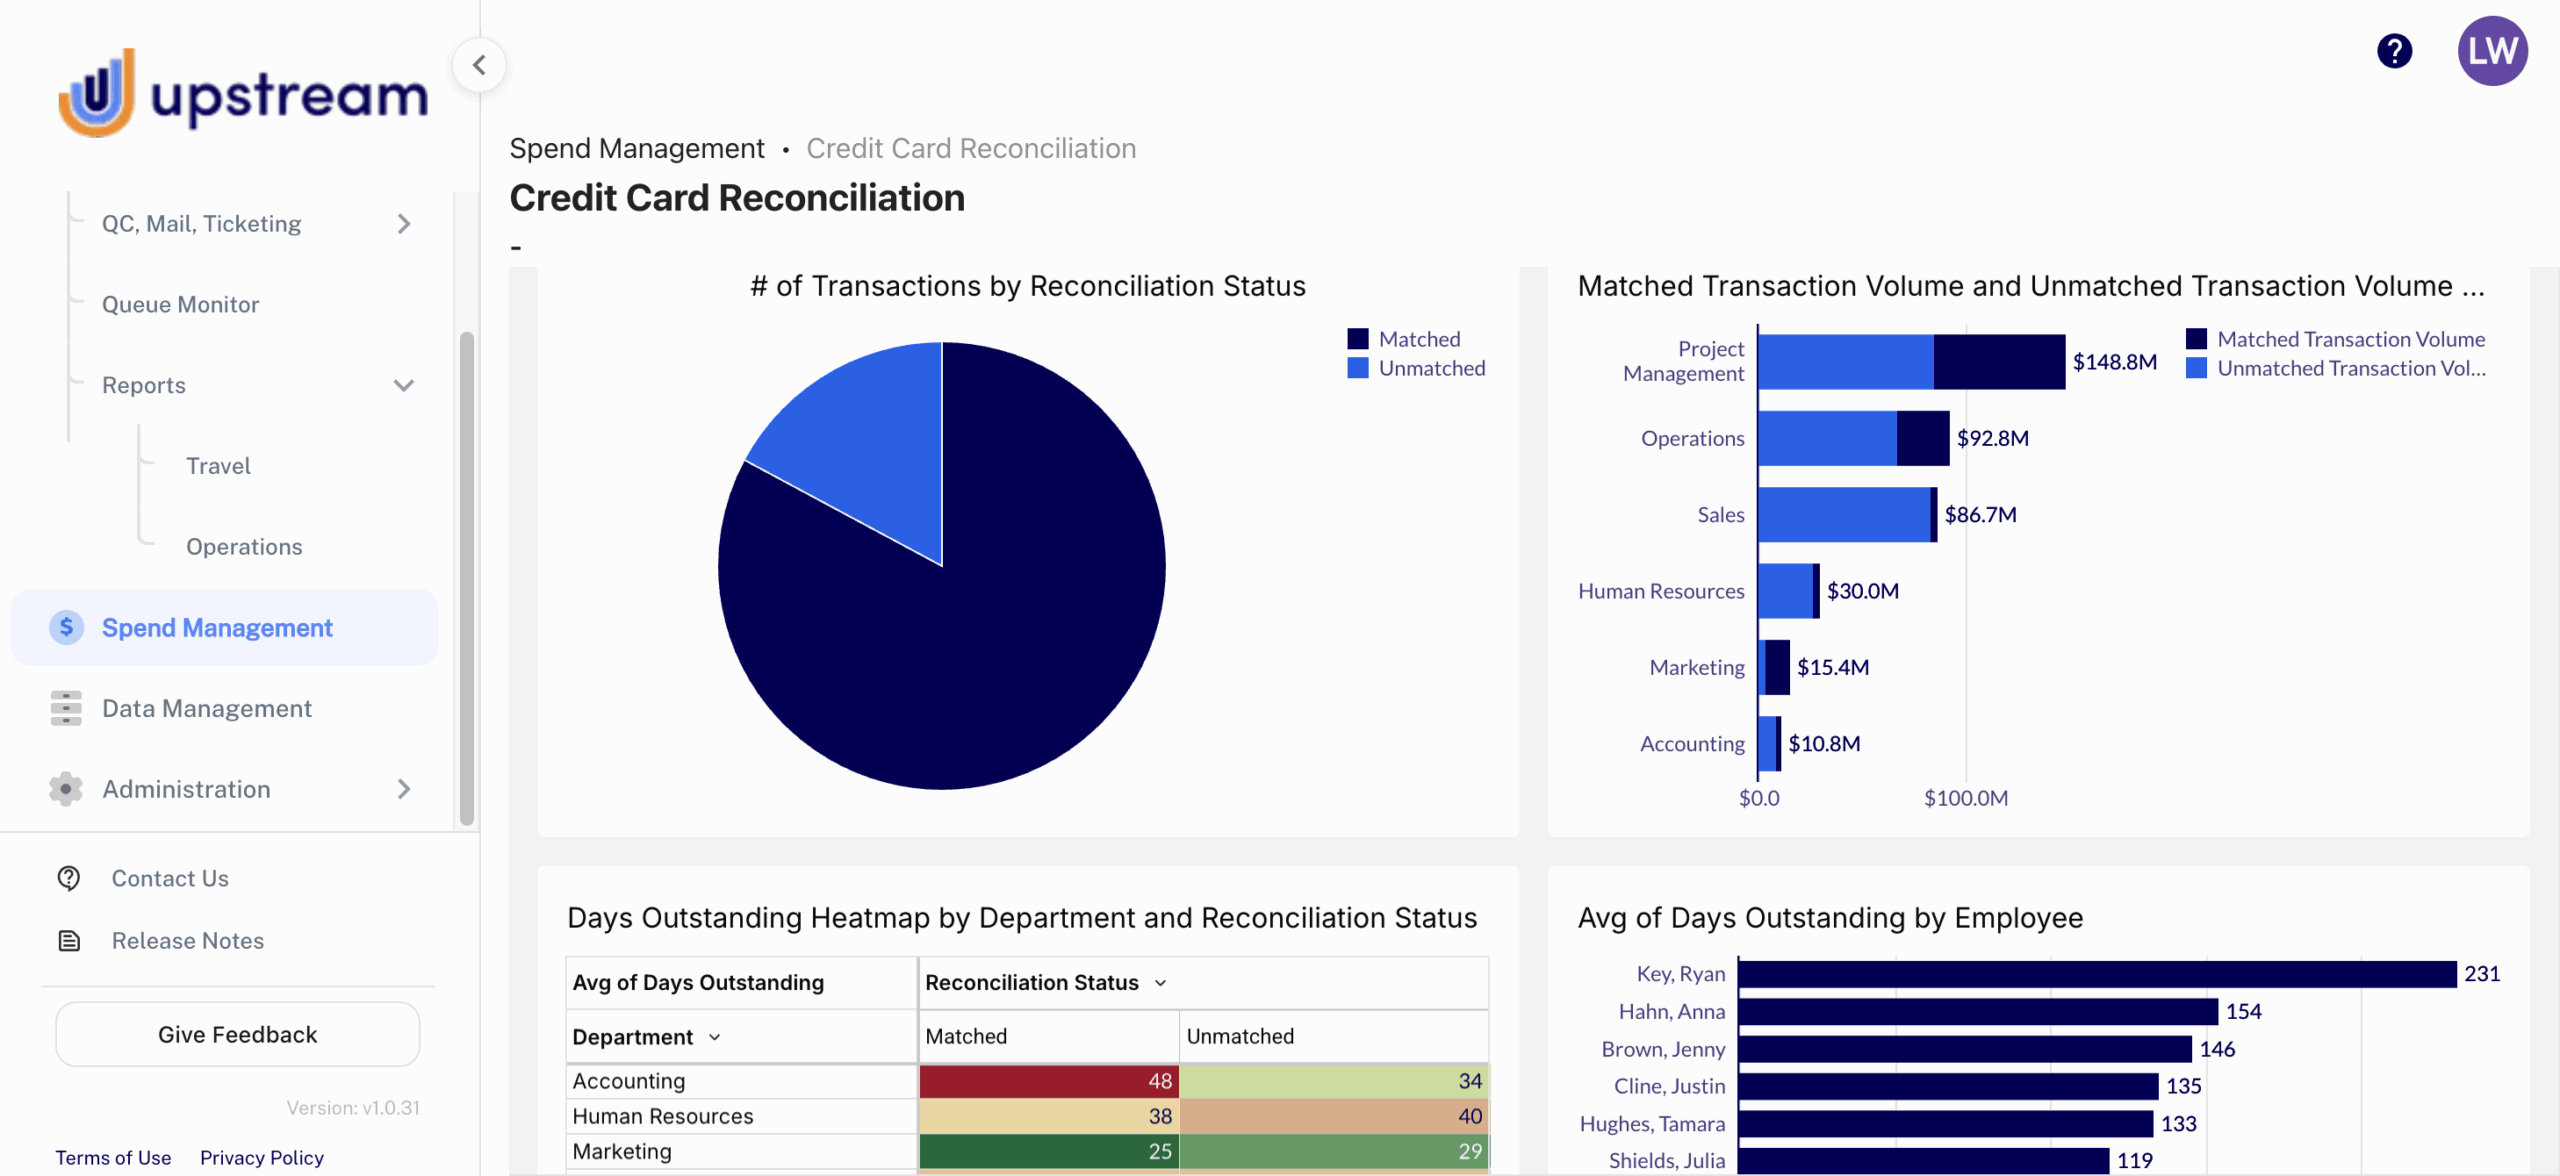Open the LW user avatar menu

click(2491, 51)
